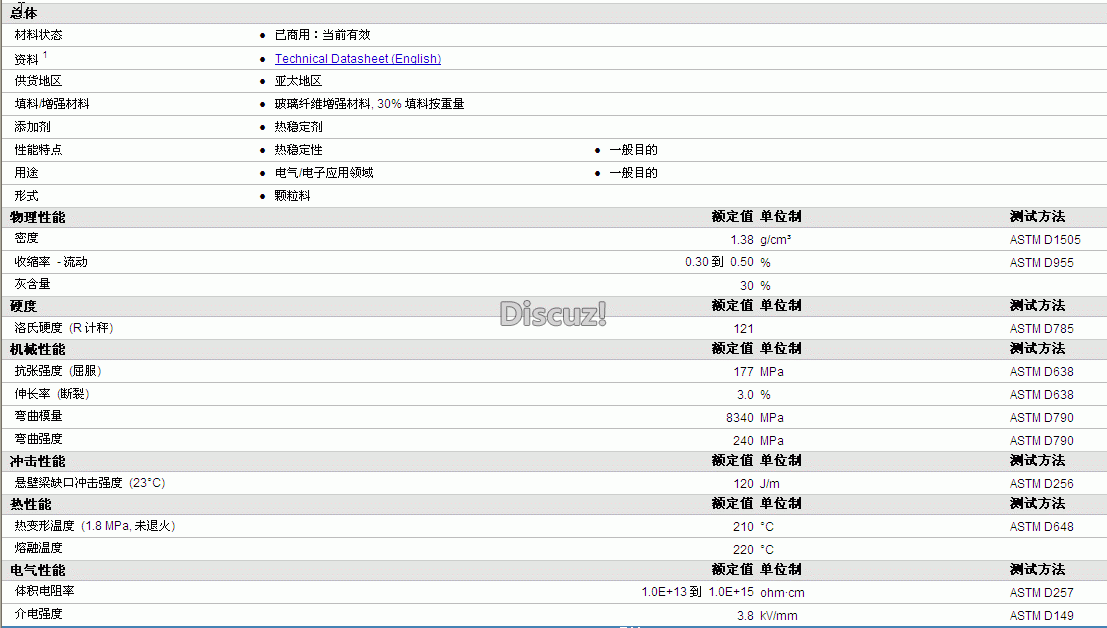The image size is (1107, 628).
Task: Click the 填料/增强材料 row label
Action: [x=52, y=104]
